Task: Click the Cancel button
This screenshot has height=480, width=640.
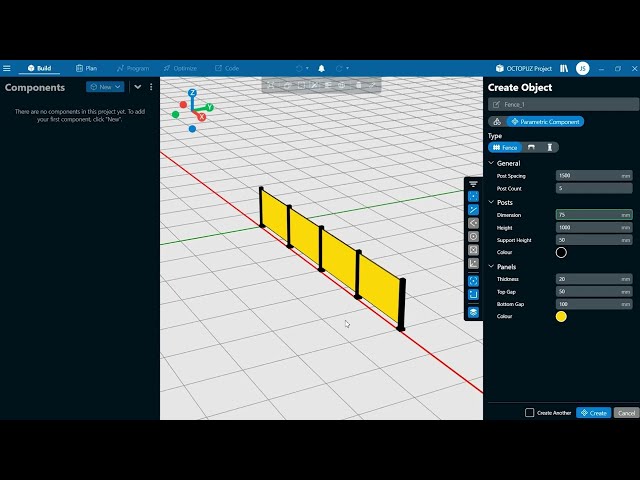Action: tap(626, 413)
